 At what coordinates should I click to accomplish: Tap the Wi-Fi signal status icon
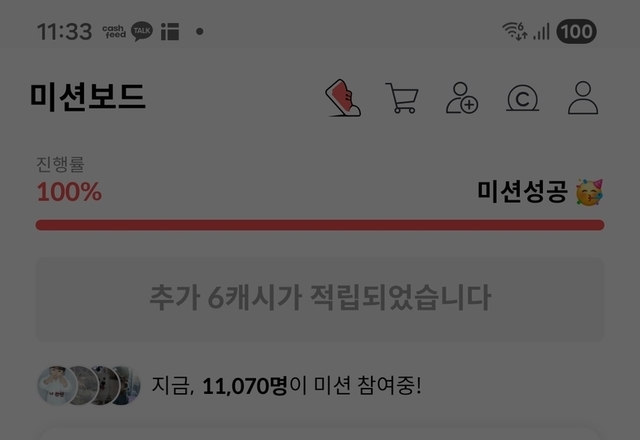click(515, 31)
